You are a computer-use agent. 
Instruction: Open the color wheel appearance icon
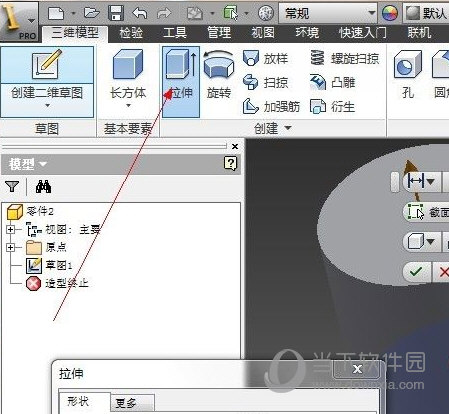(x=390, y=13)
